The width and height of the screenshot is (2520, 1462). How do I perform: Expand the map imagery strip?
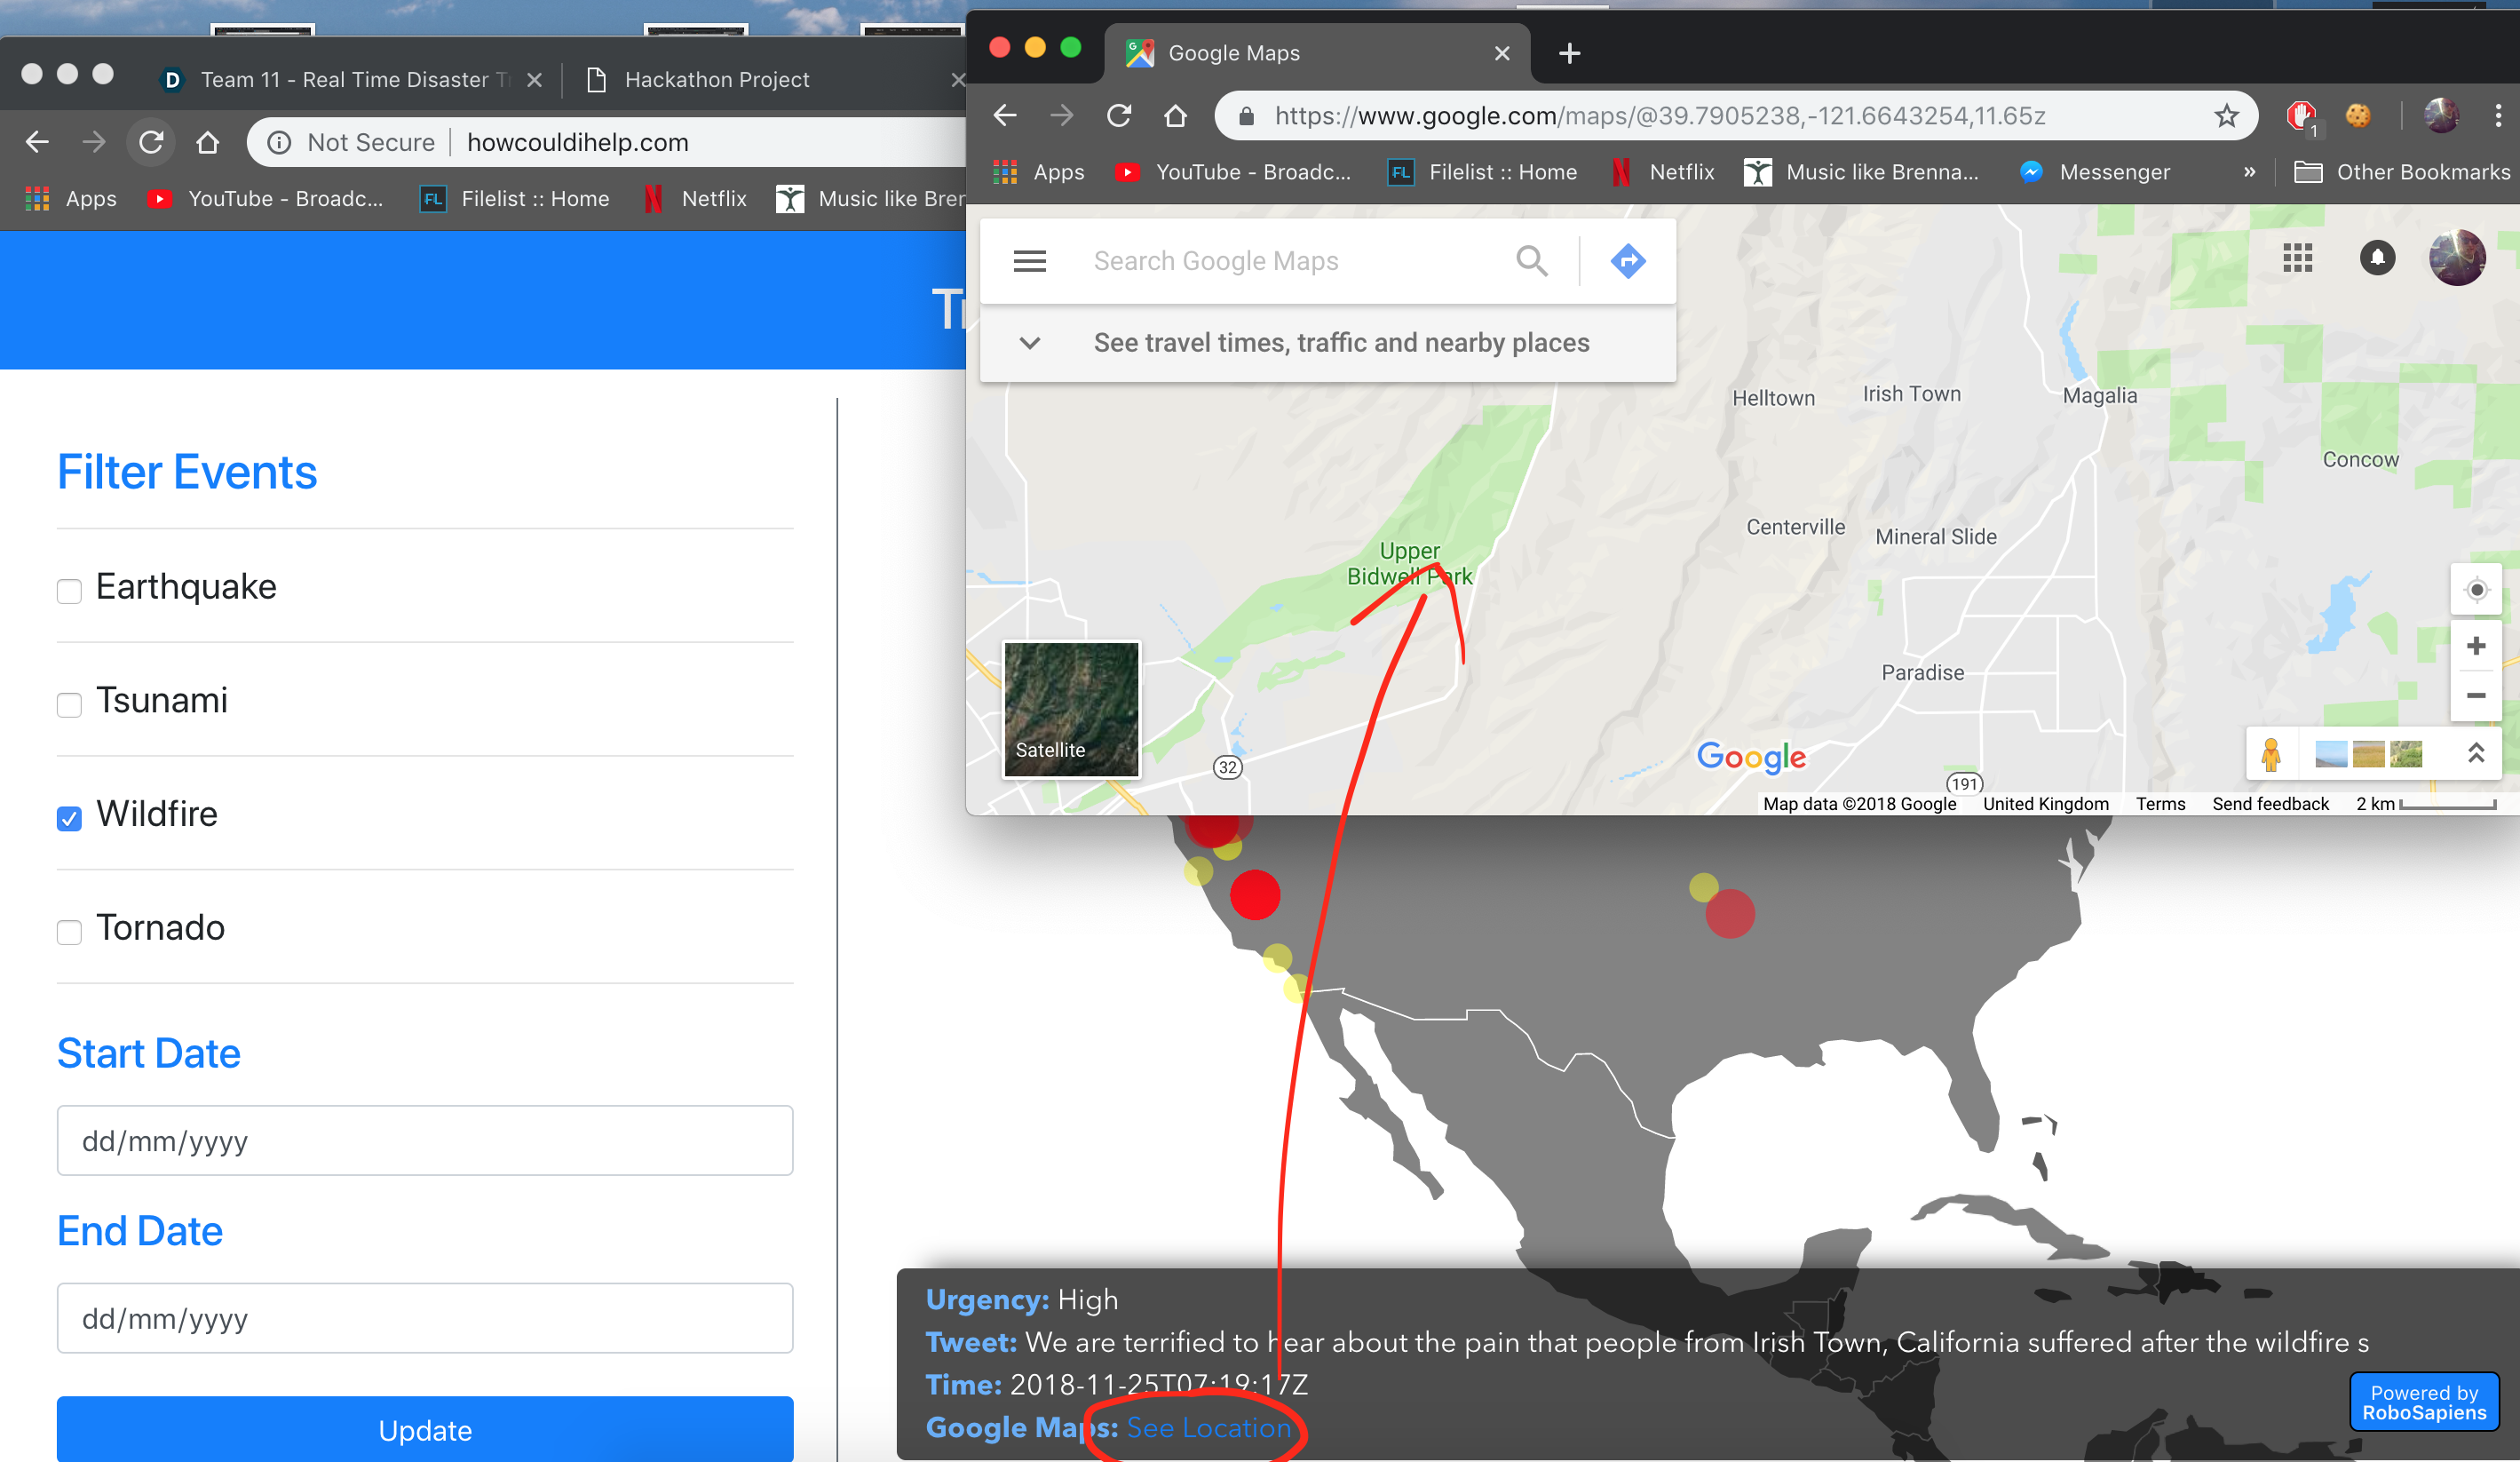pyautogui.click(x=2475, y=753)
